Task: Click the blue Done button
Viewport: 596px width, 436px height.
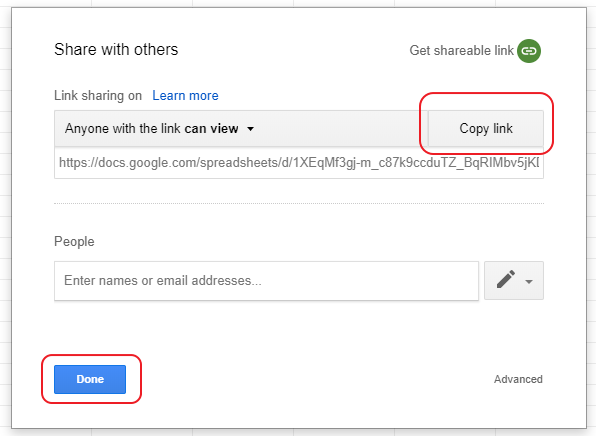Action: pos(90,379)
